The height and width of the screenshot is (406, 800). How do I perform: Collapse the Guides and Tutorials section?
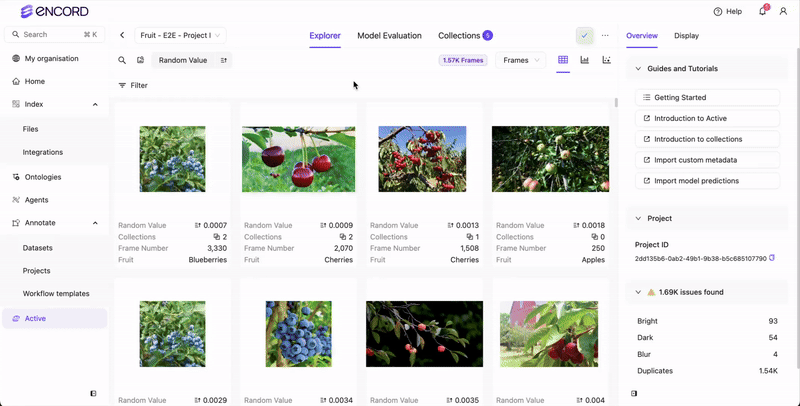point(638,68)
